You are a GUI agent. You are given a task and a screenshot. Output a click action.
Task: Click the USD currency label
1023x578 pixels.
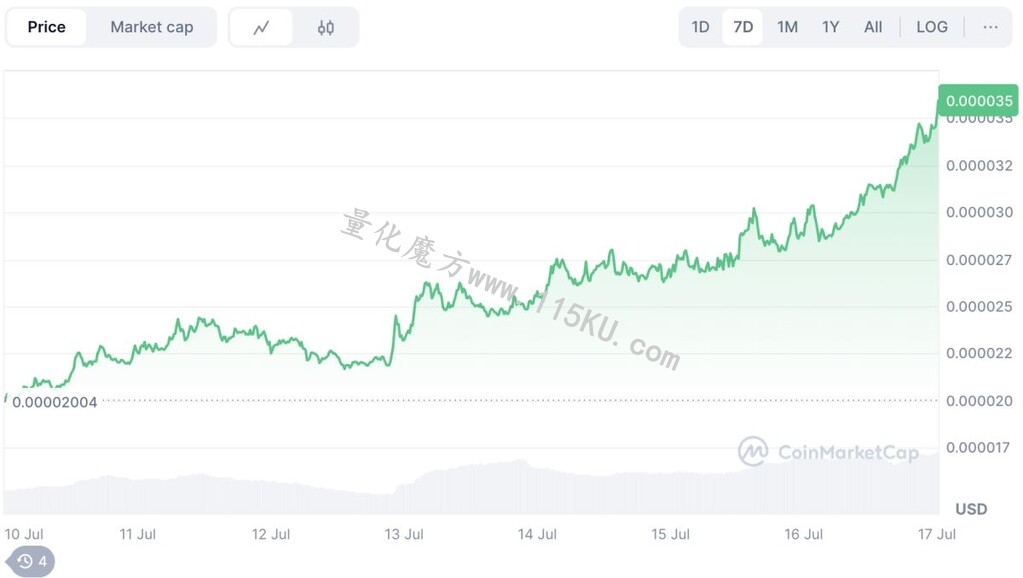coord(971,509)
